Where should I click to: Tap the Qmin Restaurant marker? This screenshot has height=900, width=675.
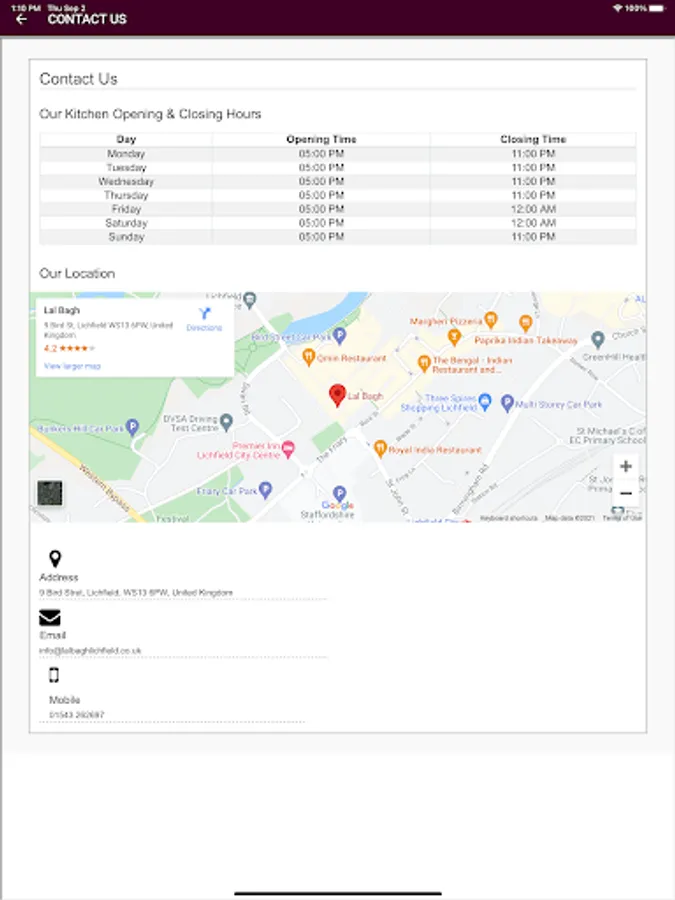[309, 357]
